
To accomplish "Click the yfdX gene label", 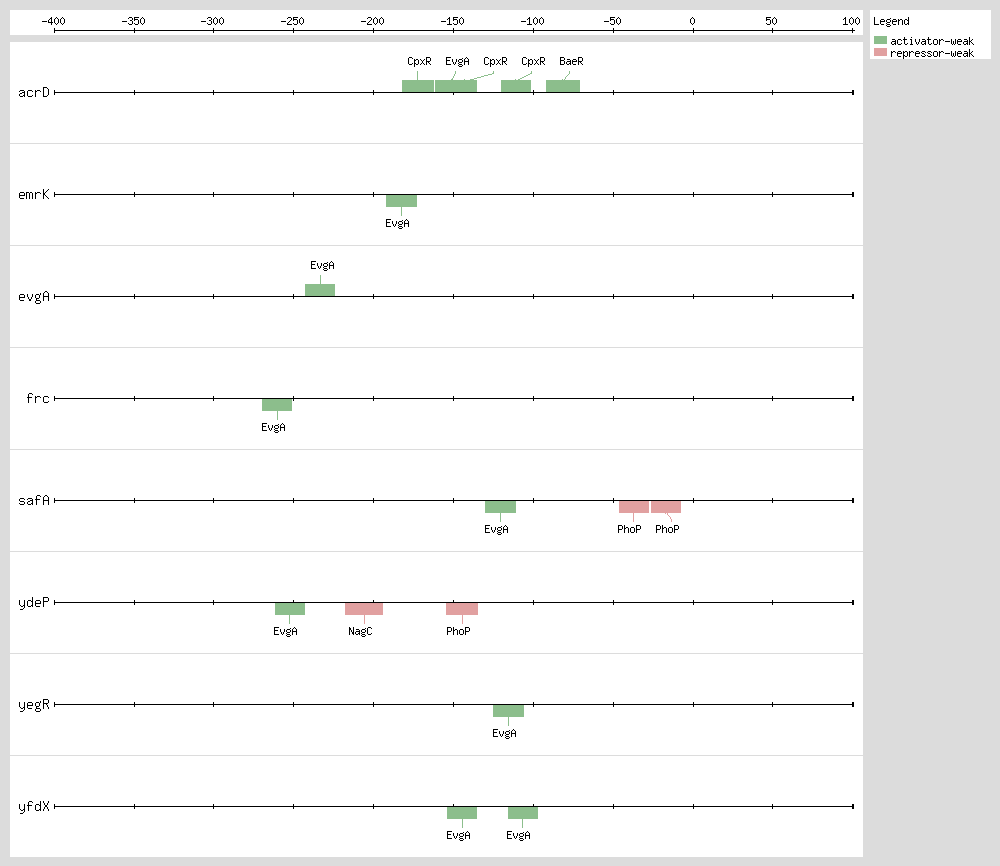I will pyautogui.click(x=34, y=807).
